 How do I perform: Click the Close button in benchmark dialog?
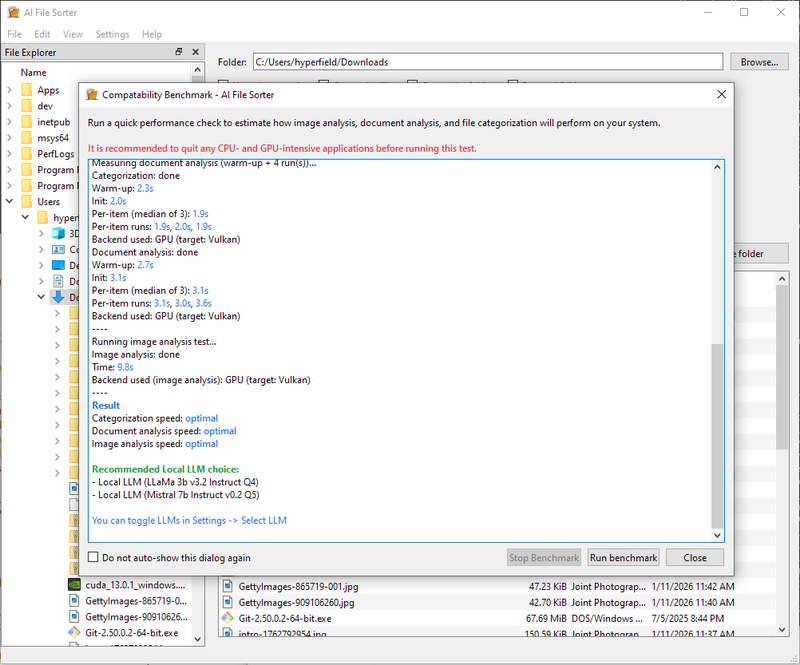click(695, 557)
